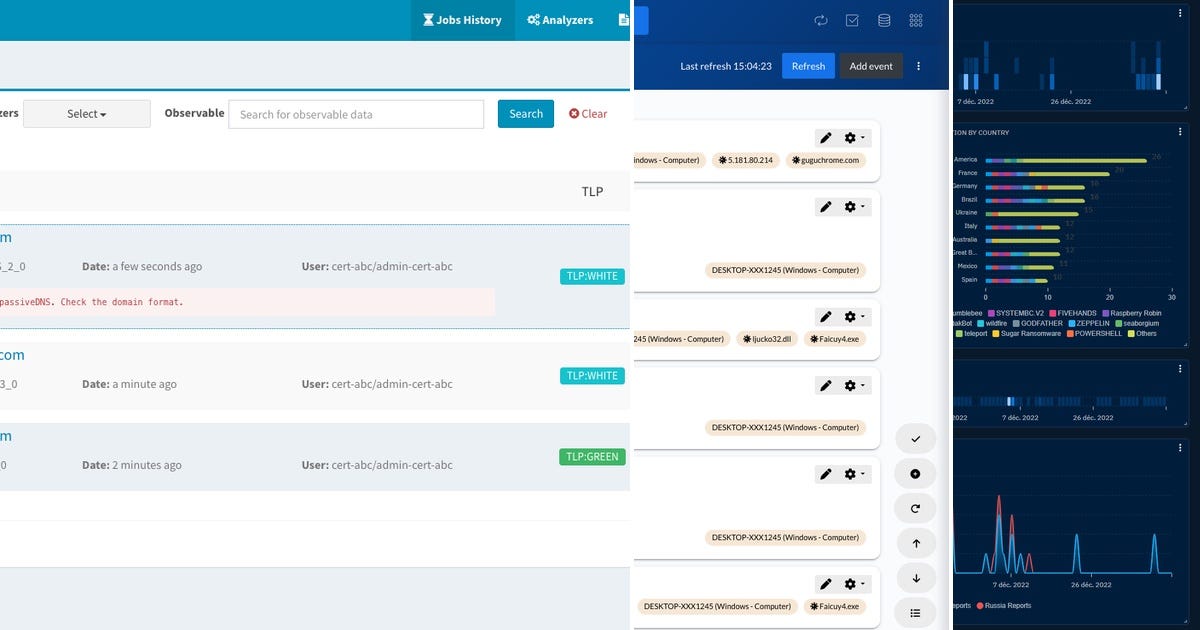Click the Add event button
1200x630 pixels.
tap(871, 65)
